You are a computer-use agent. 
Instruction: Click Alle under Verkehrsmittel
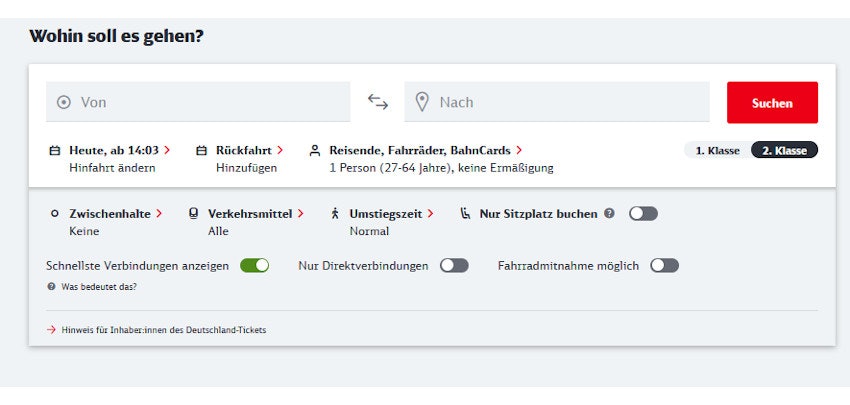[x=218, y=231]
